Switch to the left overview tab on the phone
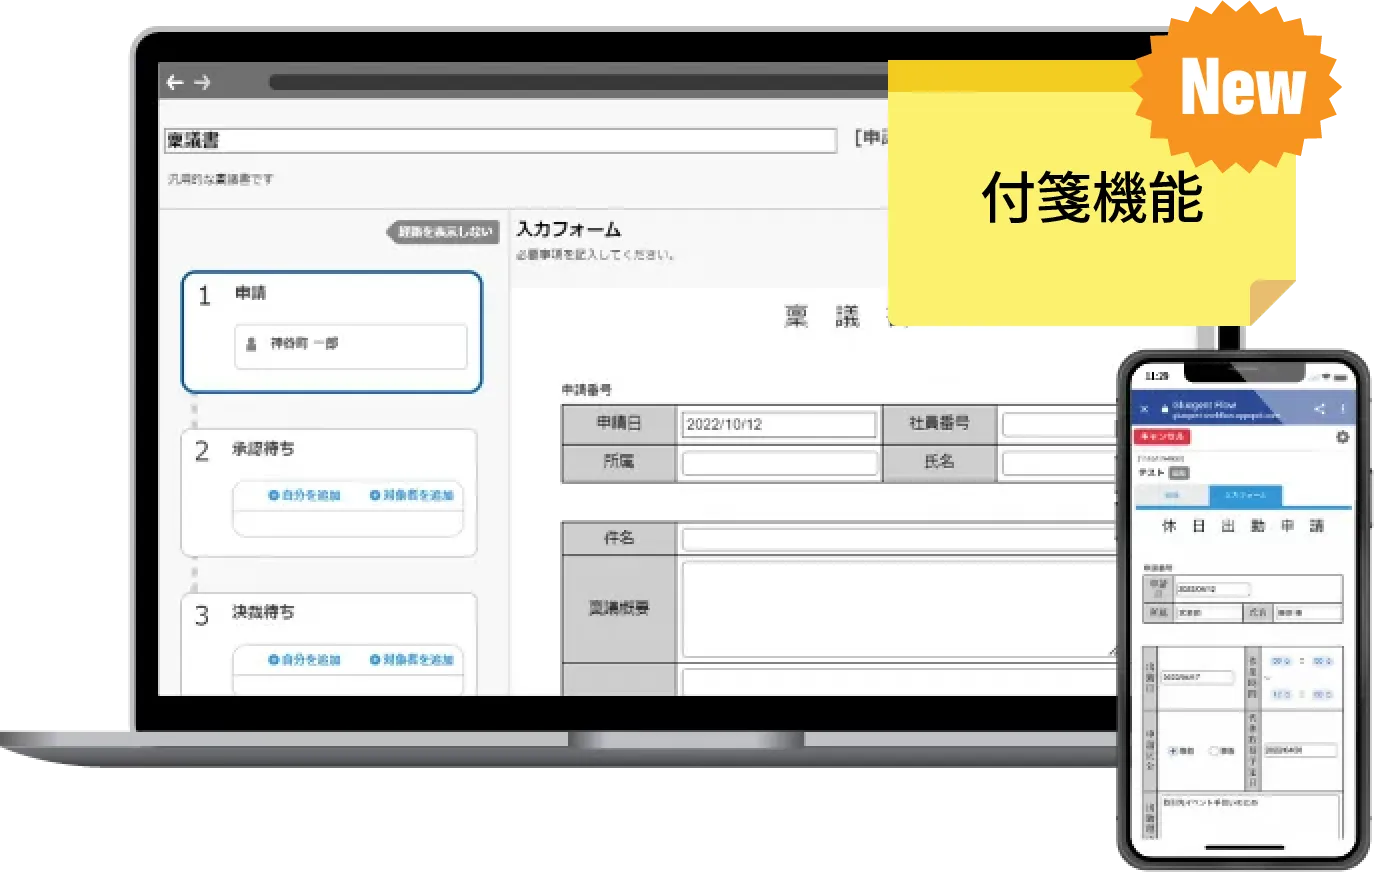 [x=1173, y=495]
